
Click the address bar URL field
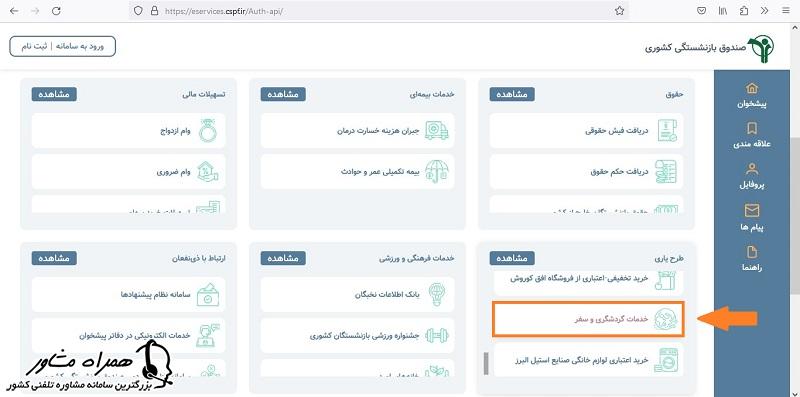[x=379, y=11]
